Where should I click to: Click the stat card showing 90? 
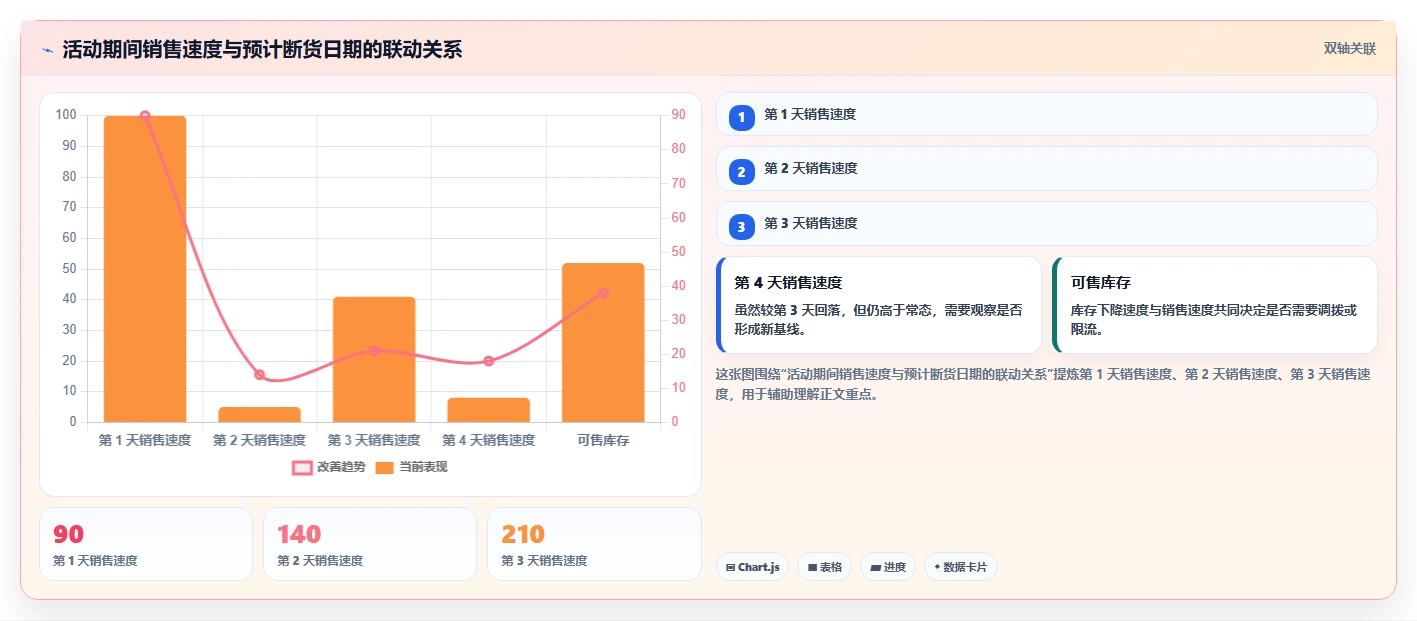pyautogui.click(x=146, y=544)
